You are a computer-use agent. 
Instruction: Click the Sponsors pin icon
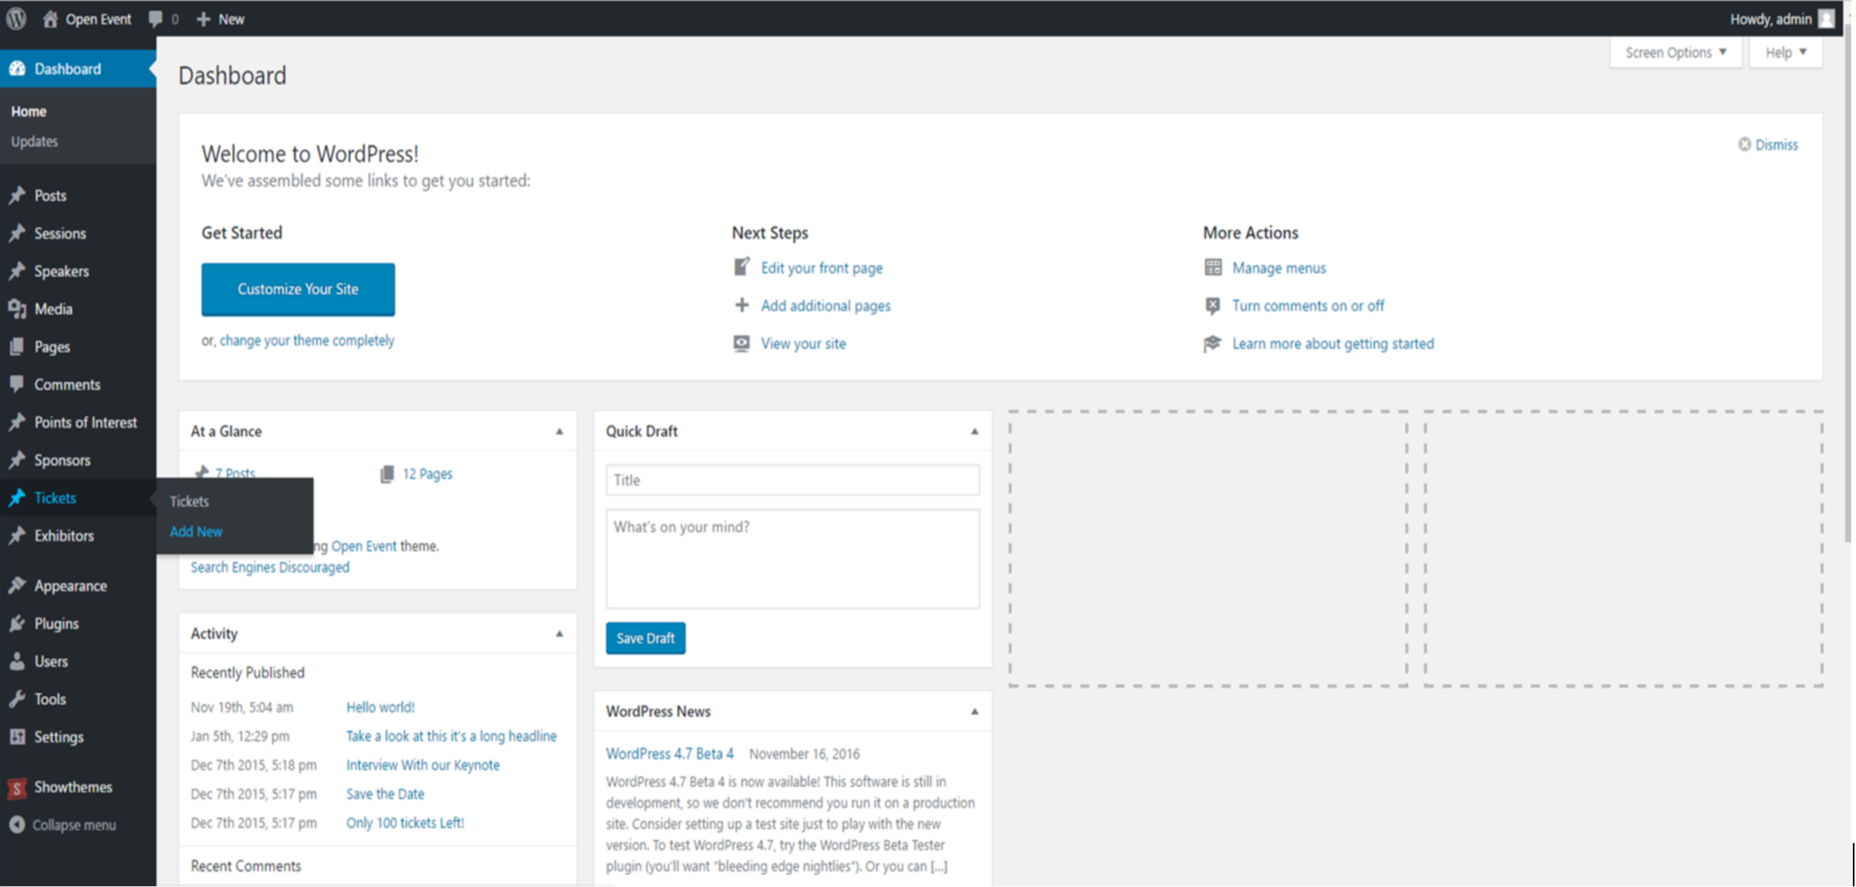17,460
